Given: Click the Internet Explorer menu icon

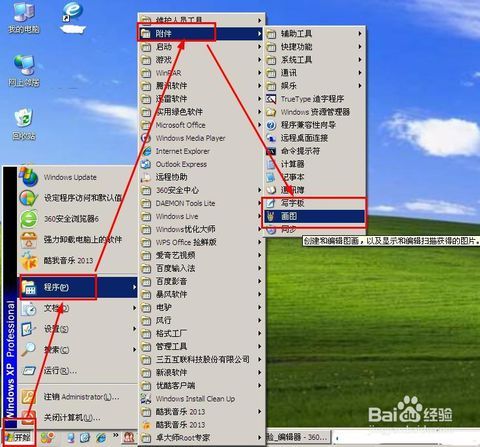Looking at the screenshot, I should 146,151.
